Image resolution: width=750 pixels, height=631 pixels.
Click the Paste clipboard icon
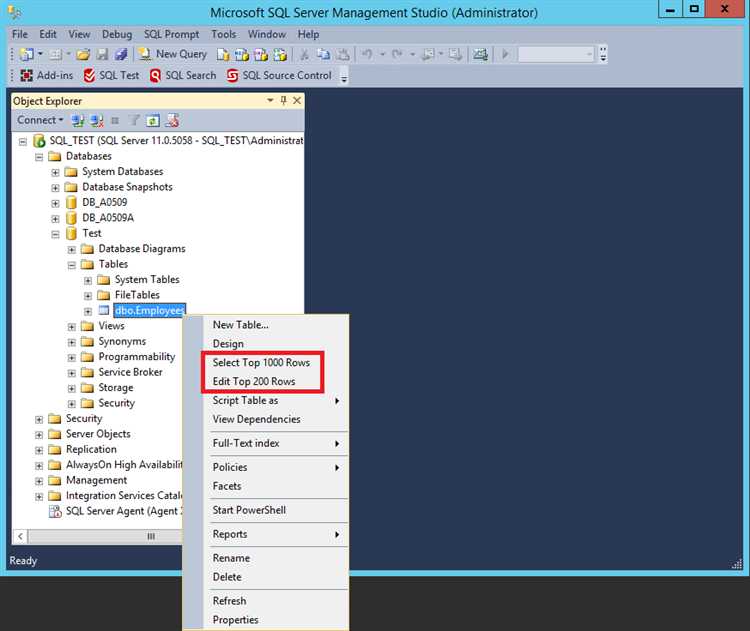click(343, 55)
